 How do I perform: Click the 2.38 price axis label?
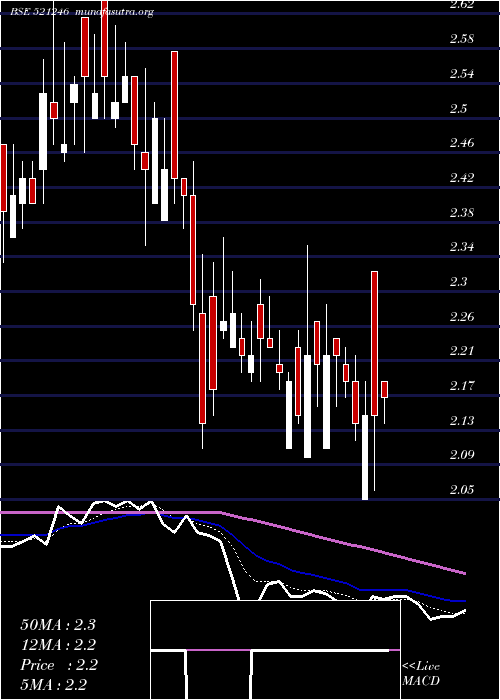462,212
